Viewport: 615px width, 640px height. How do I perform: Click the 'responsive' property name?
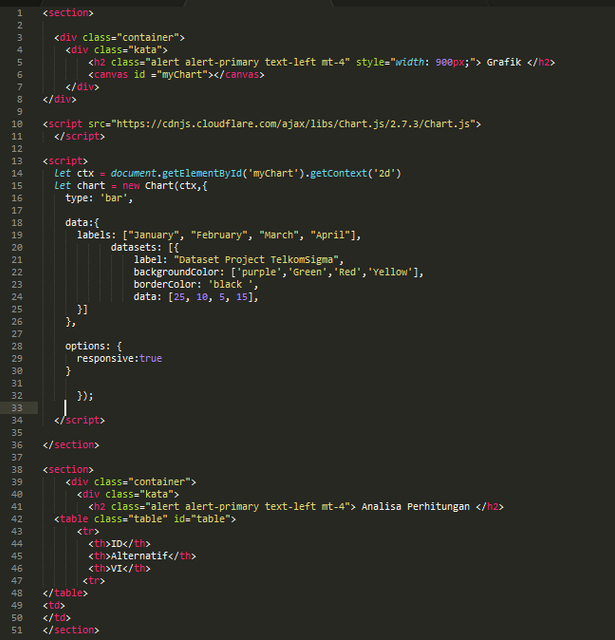tap(105, 358)
